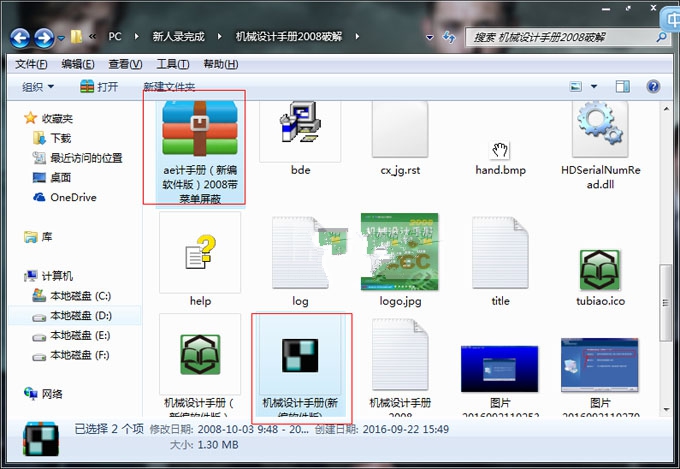Image resolution: width=680 pixels, height=469 pixels.
Task: Open OneDrive in the navigation pane
Action: pyautogui.click(x=73, y=197)
